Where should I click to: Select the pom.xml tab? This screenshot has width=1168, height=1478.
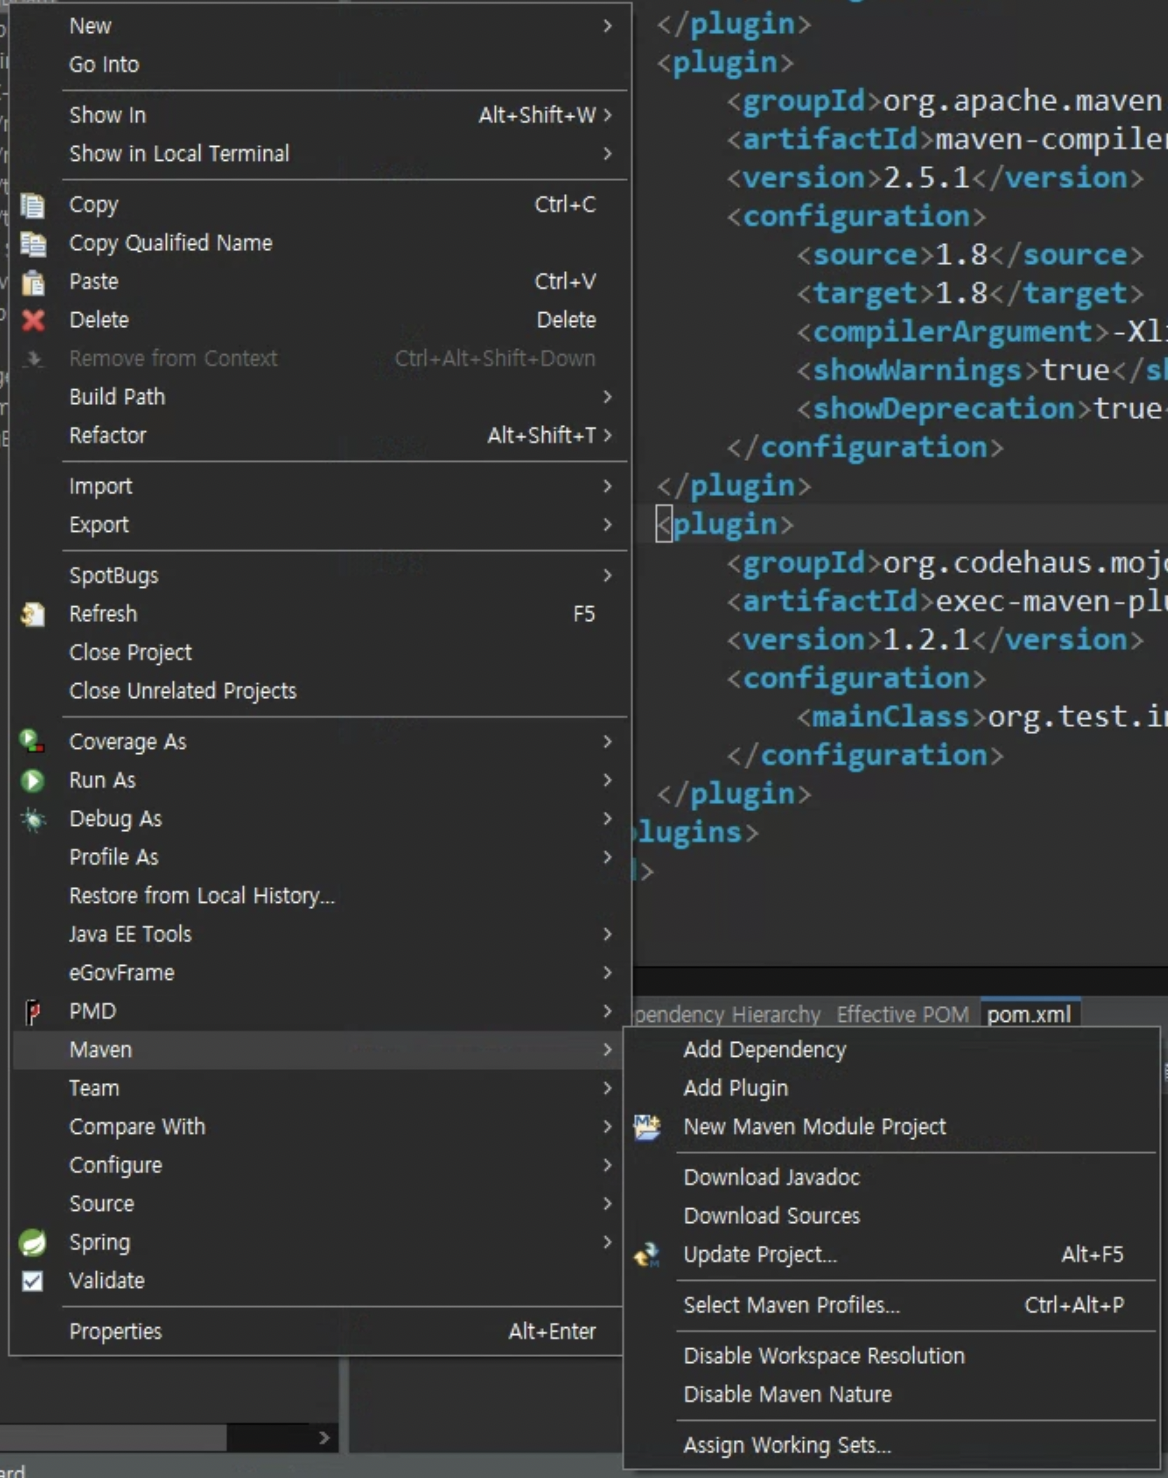tap(1029, 1014)
